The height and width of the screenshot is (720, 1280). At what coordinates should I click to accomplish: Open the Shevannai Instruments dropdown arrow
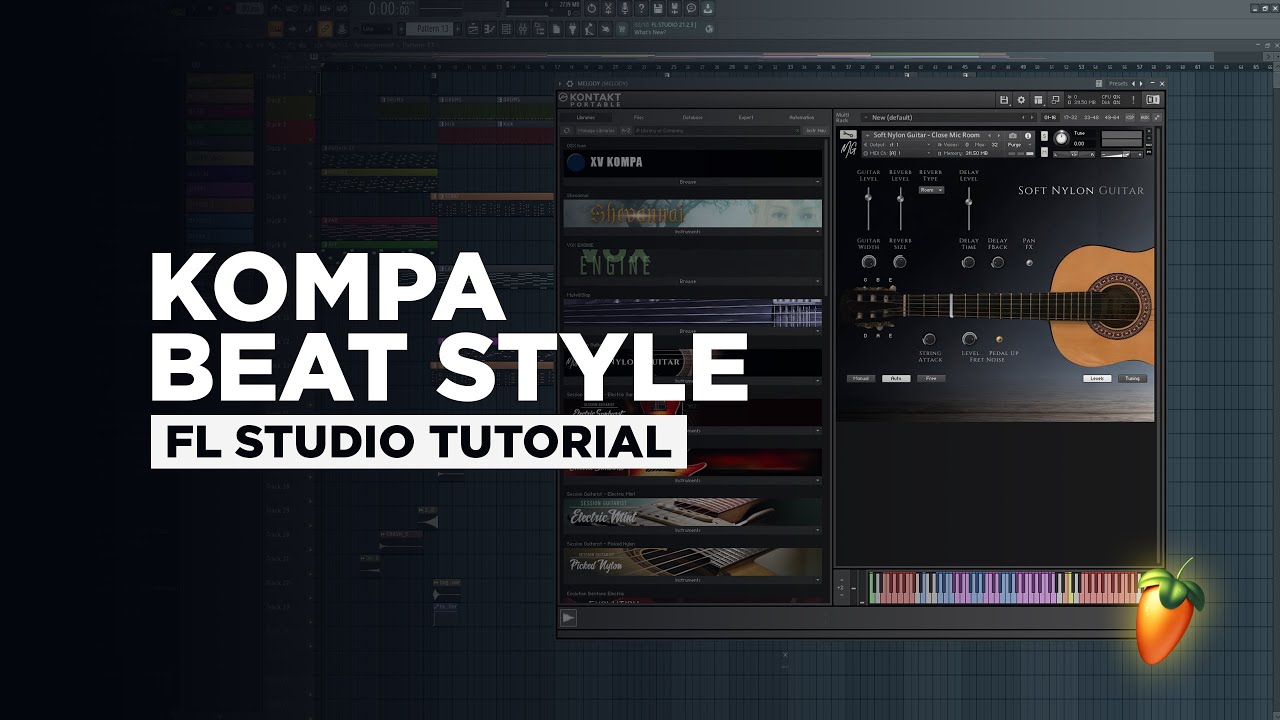click(818, 231)
